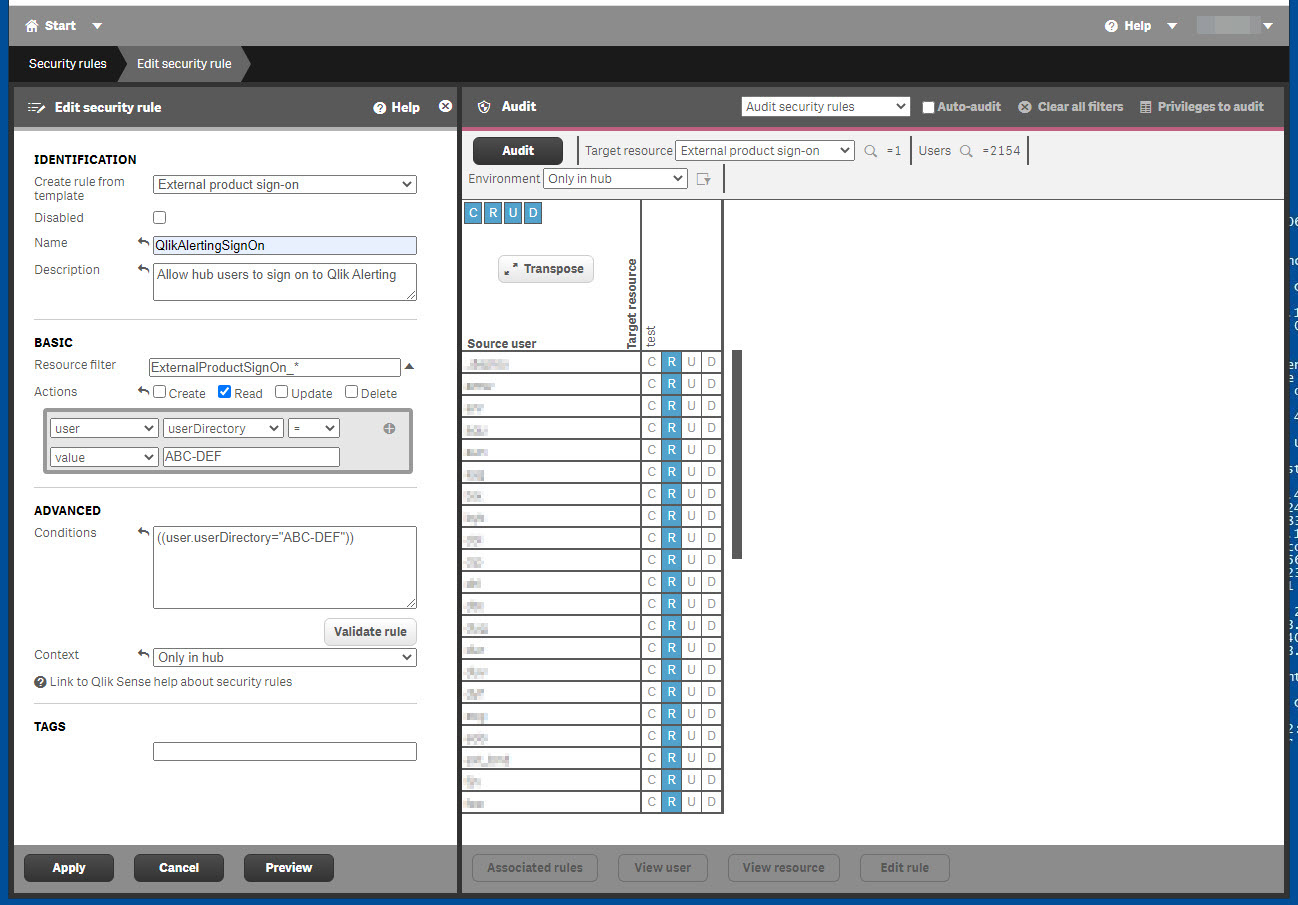
Task: Add a condition with plus icon
Action: (389, 428)
